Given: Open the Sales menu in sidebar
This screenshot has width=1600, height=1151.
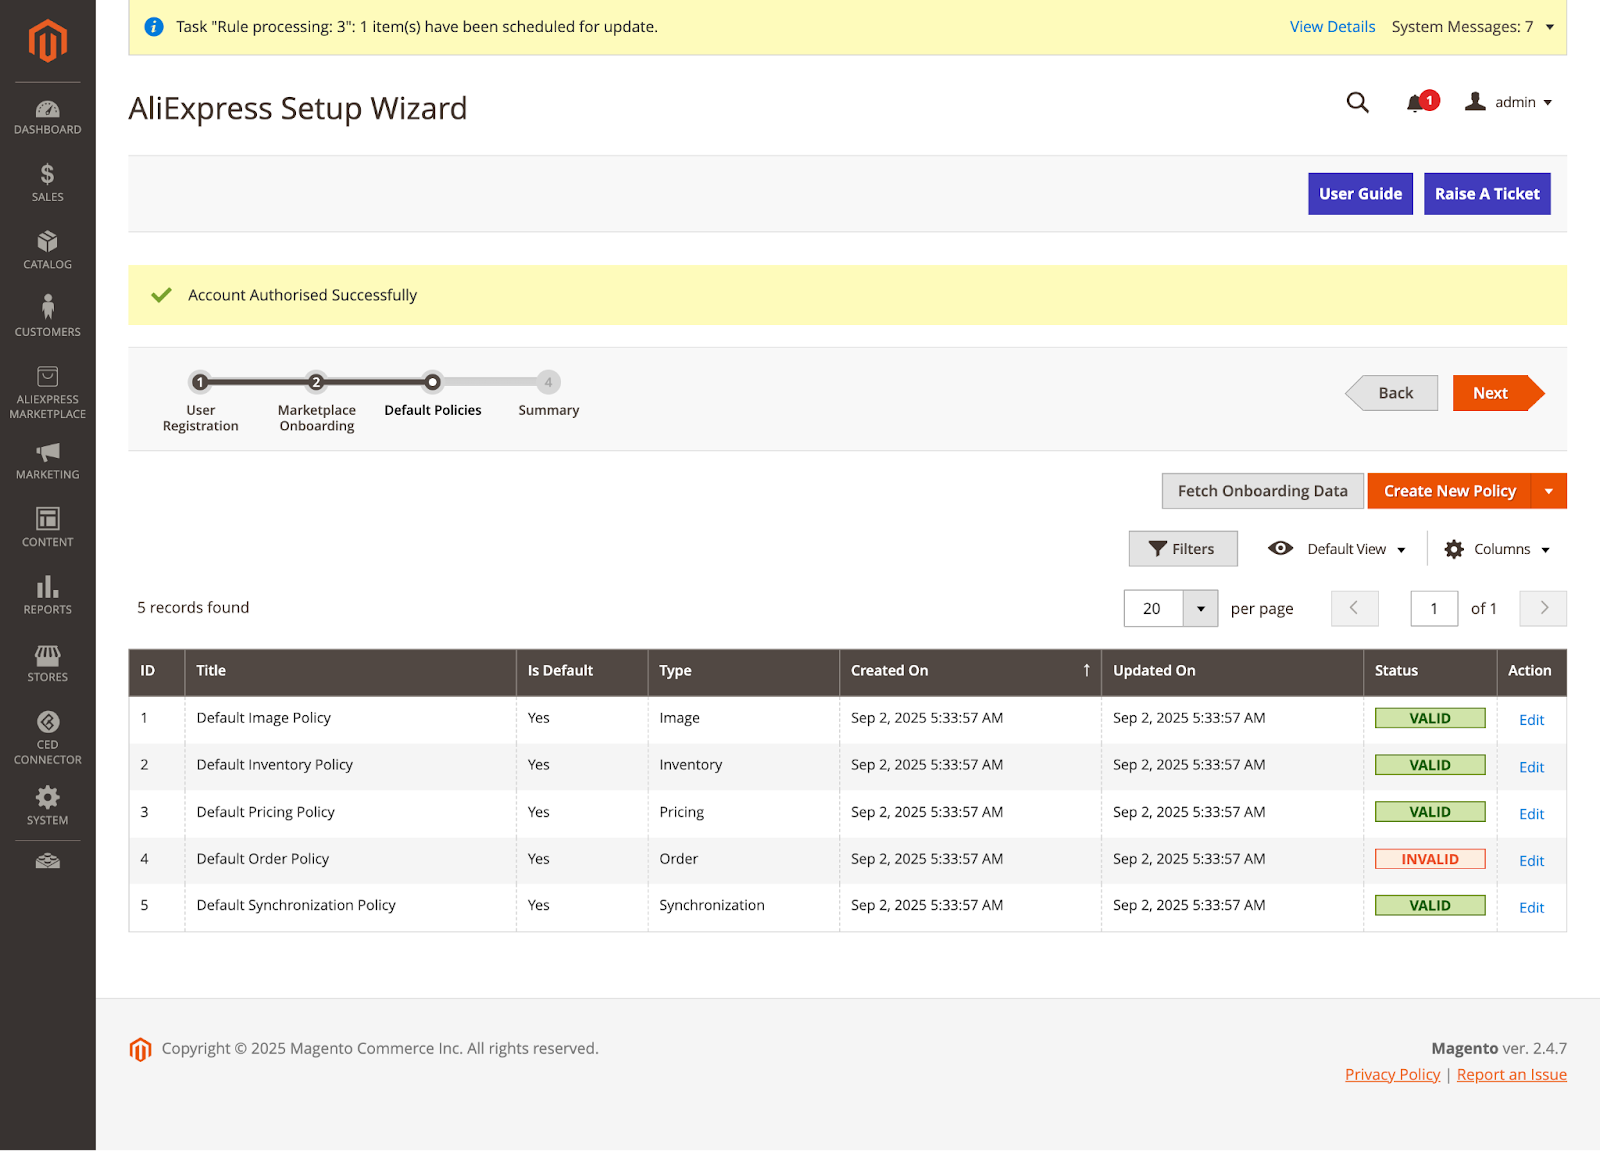Looking at the screenshot, I should point(47,183).
